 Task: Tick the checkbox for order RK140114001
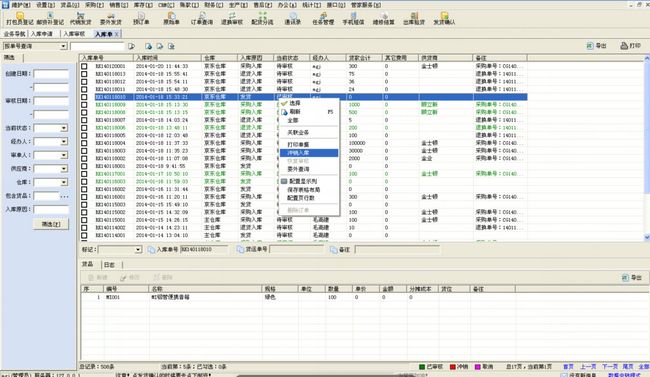coord(84,235)
